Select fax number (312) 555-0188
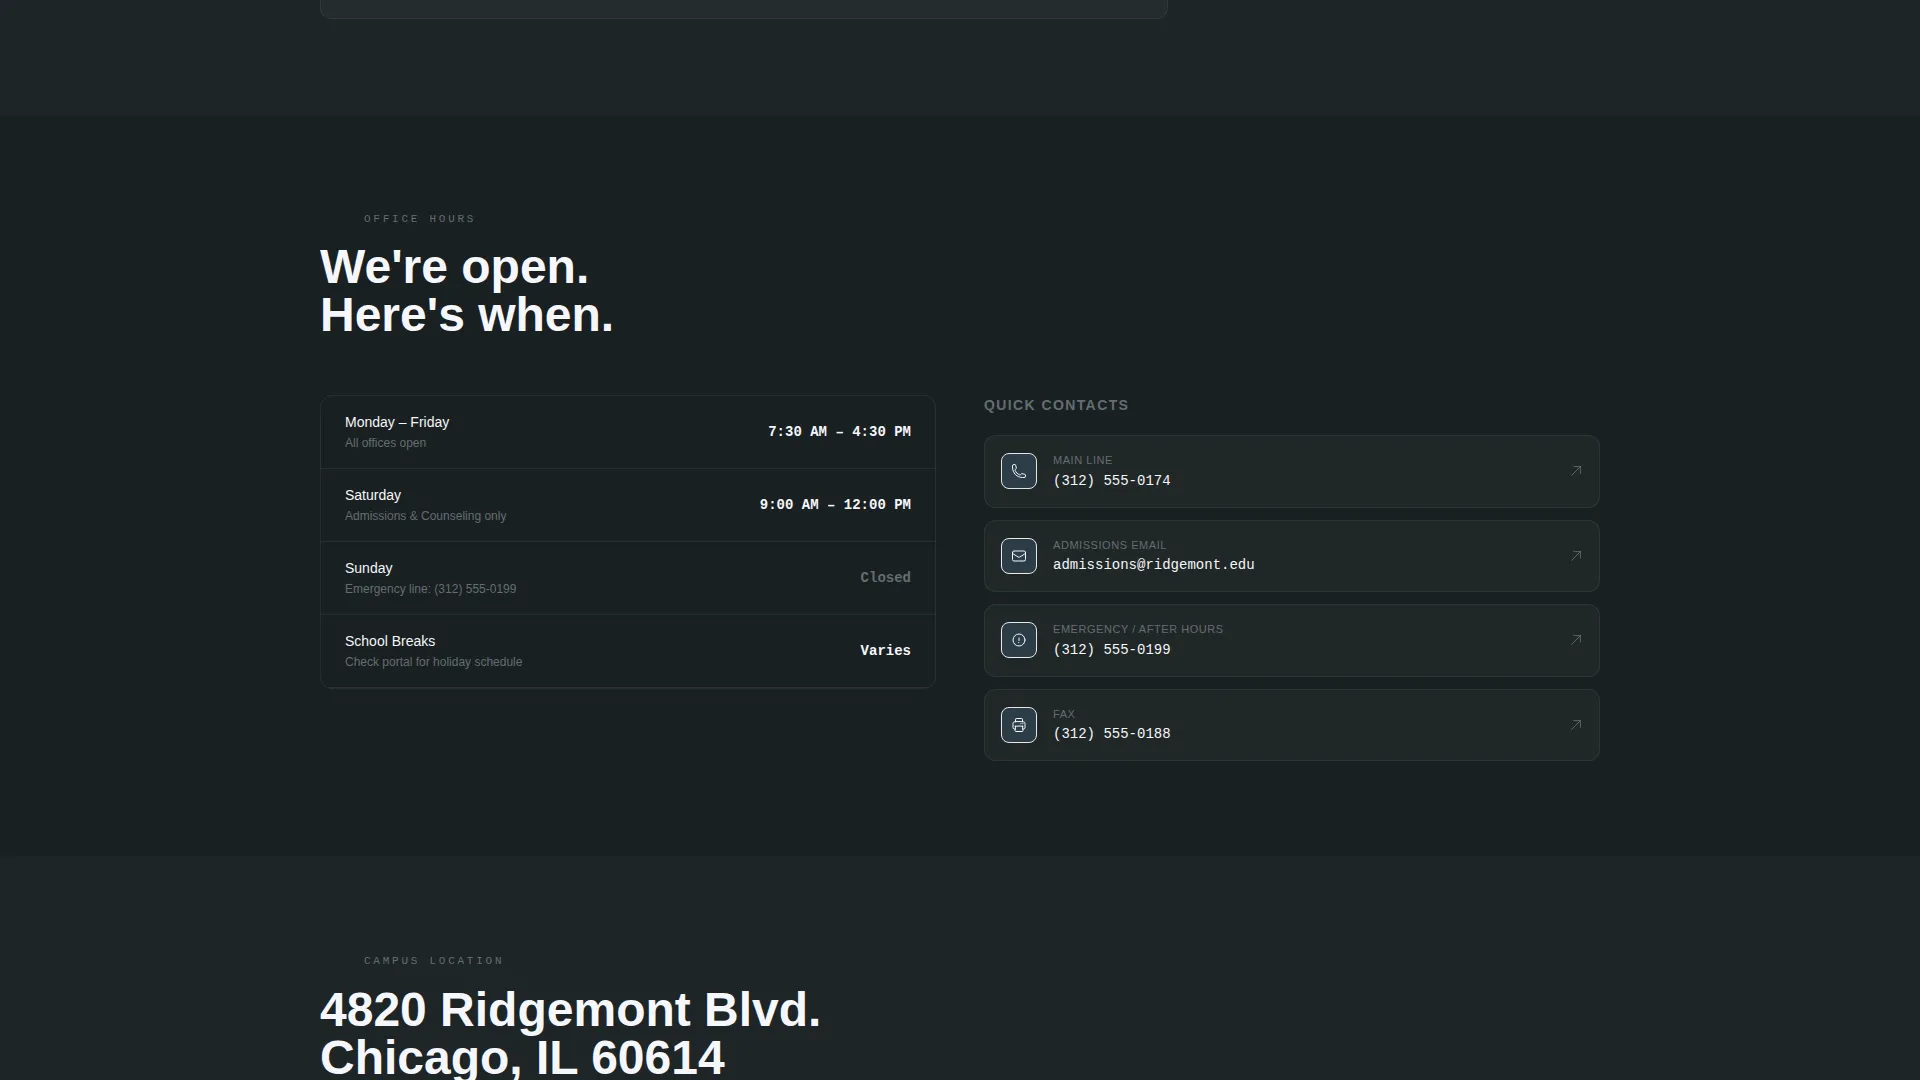Screen dimensions: 1920x1080 point(1111,734)
